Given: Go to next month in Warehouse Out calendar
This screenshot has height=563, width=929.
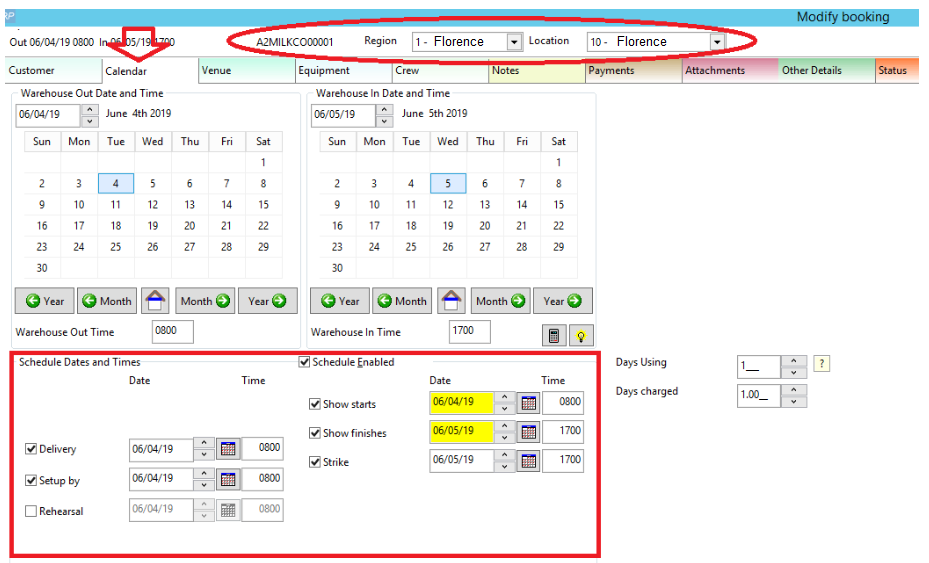Looking at the screenshot, I should [205, 300].
